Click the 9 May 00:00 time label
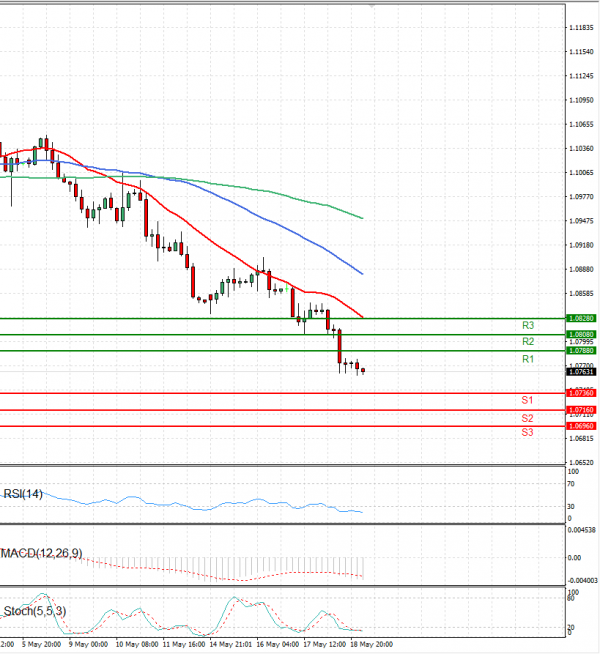This screenshot has height=654, width=600. click(x=88, y=644)
